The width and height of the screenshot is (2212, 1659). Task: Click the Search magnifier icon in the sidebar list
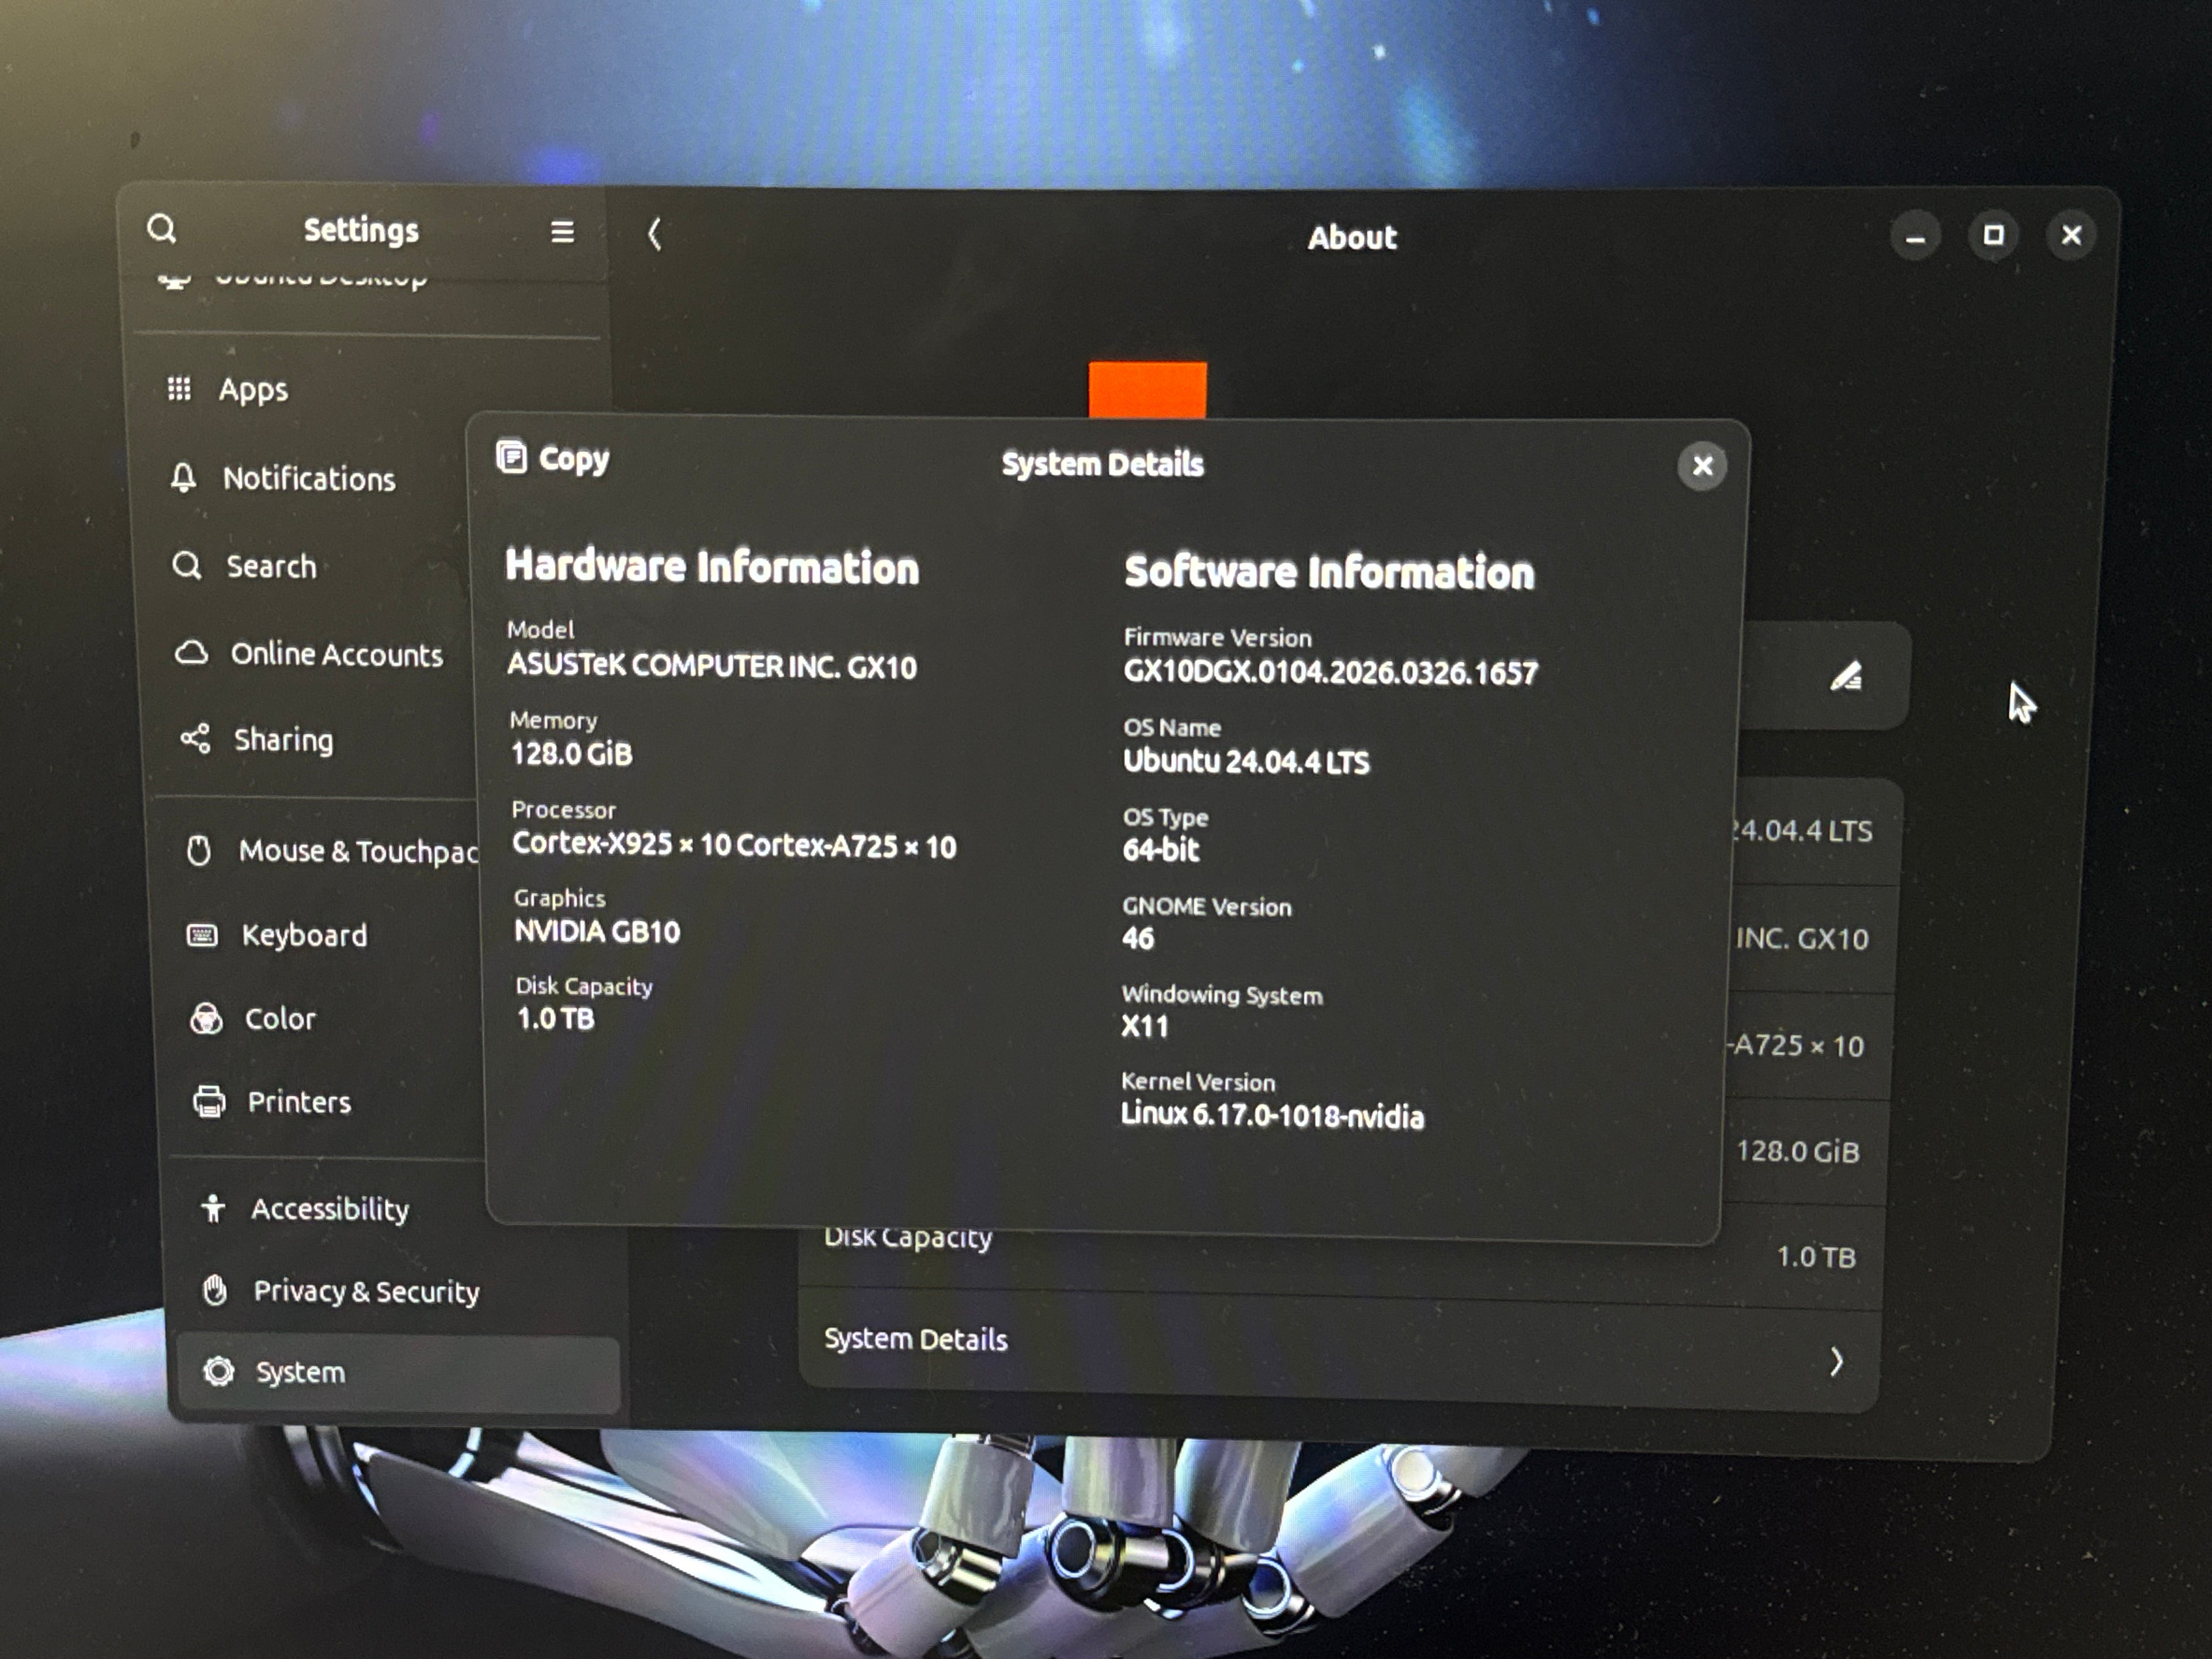(x=187, y=565)
